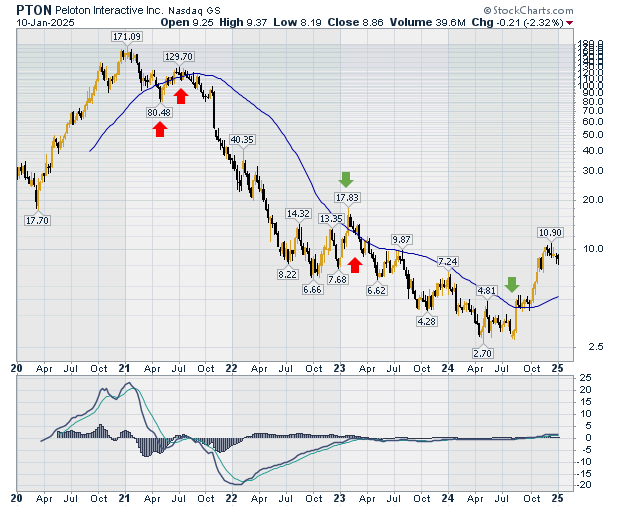Click the red arrow below the 80.48 label
This screenshot has height=507, width=620.
[159, 128]
